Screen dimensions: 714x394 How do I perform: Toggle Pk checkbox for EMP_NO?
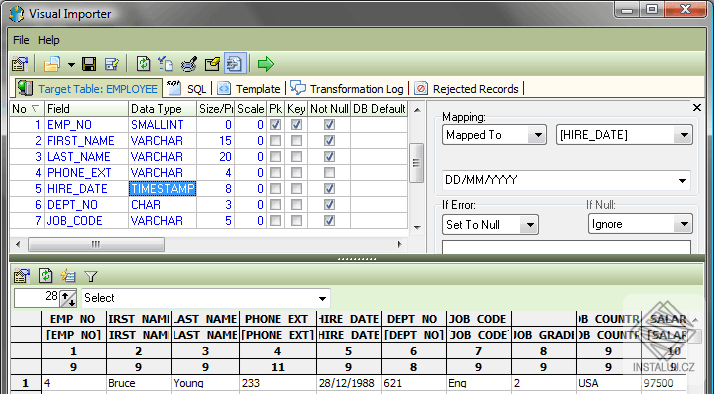tap(275, 124)
